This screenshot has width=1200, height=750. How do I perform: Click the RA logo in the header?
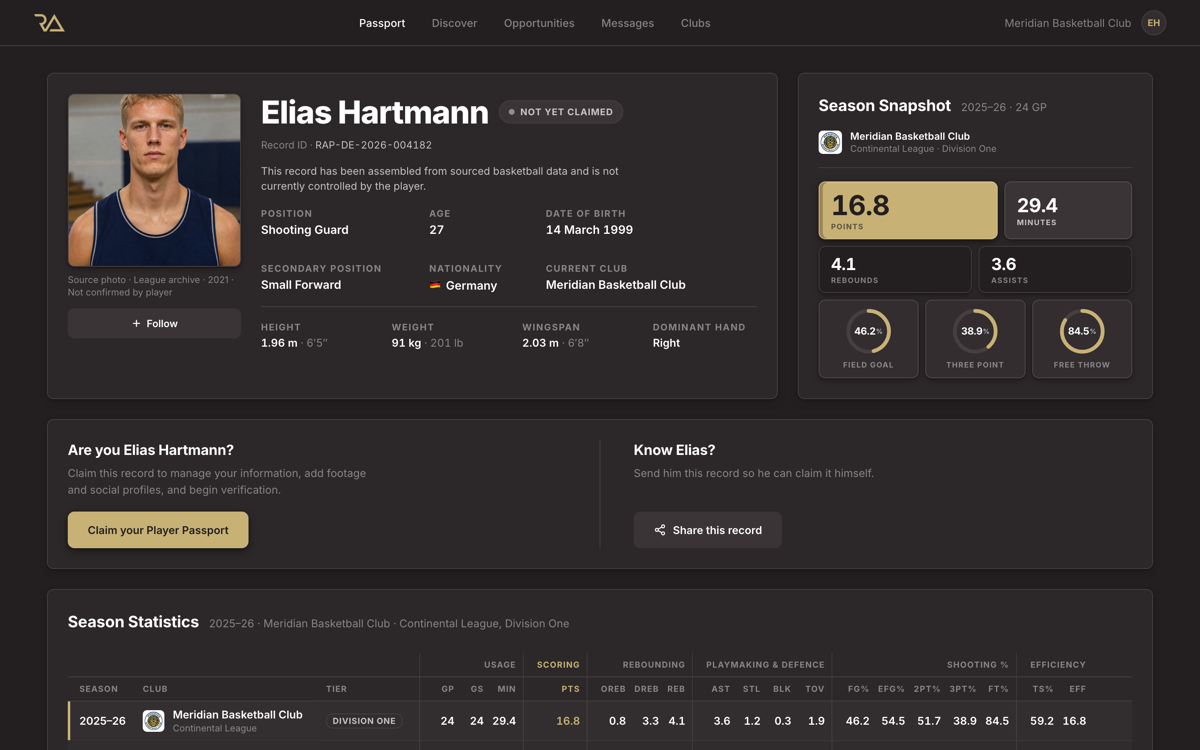(x=49, y=22)
